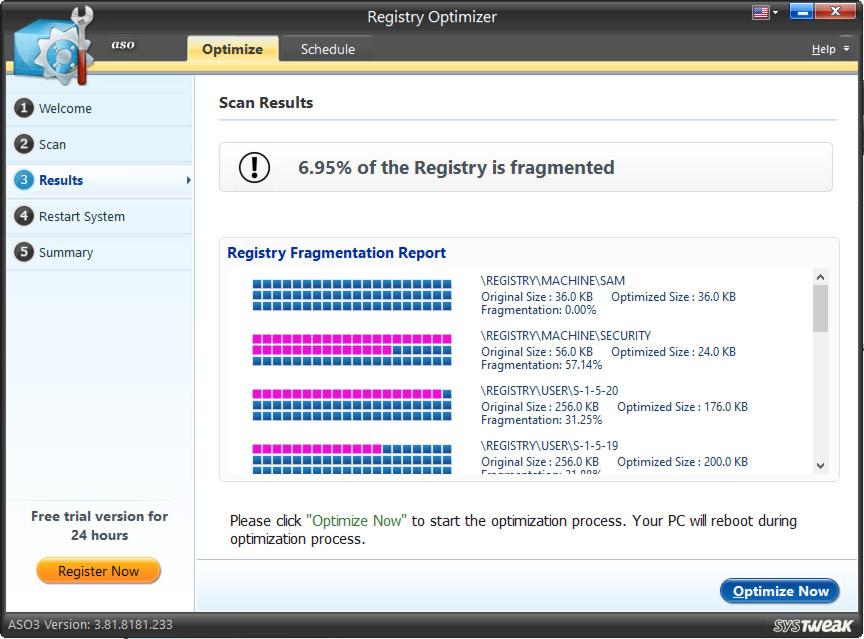
Task: Click the Results step number icon
Action: click(23, 180)
